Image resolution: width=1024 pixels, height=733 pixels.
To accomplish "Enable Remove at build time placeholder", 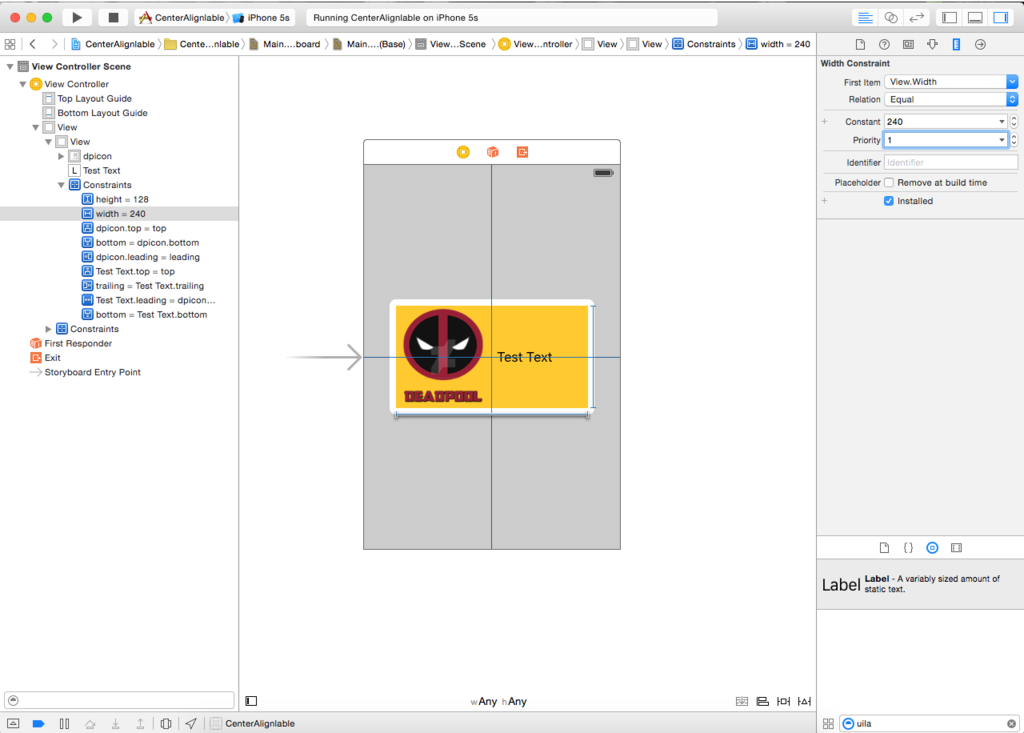I will [x=889, y=182].
